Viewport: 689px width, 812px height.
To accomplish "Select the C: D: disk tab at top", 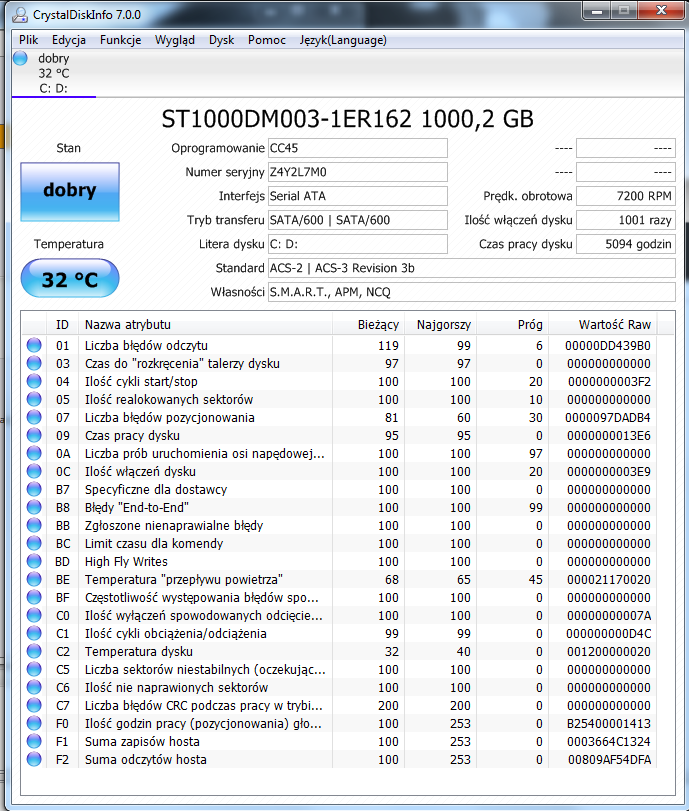I will pos(53,74).
